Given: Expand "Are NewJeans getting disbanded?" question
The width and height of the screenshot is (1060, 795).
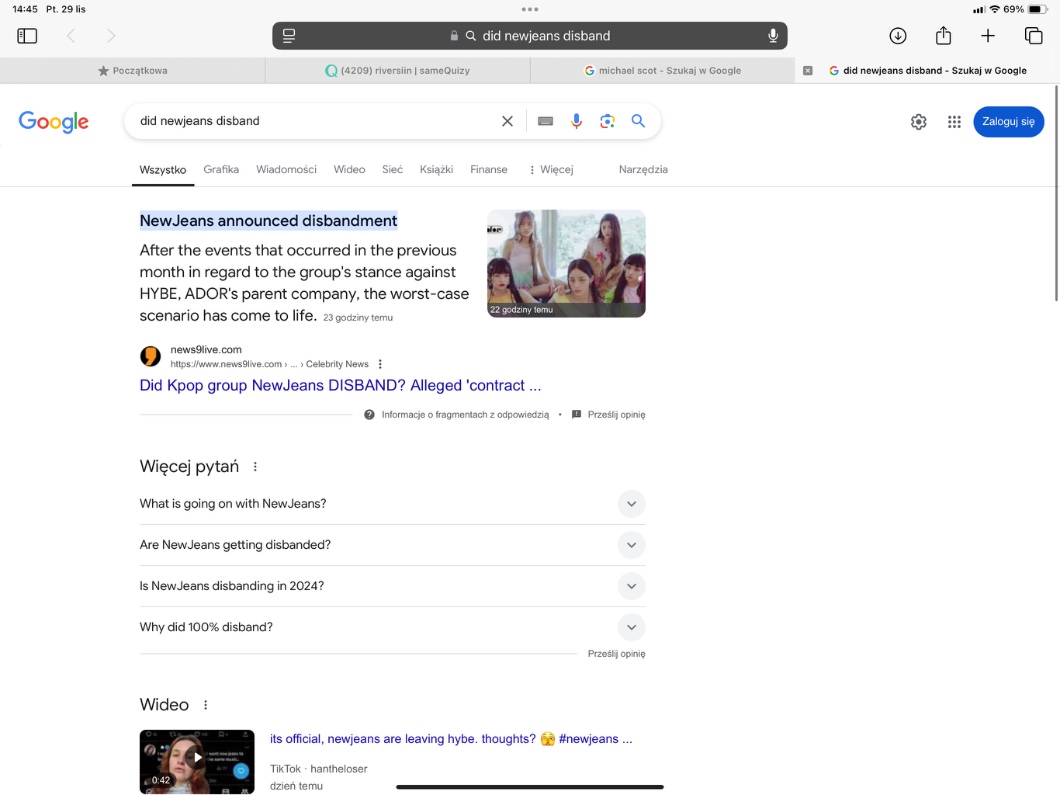Looking at the screenshot, I should 631,545.
